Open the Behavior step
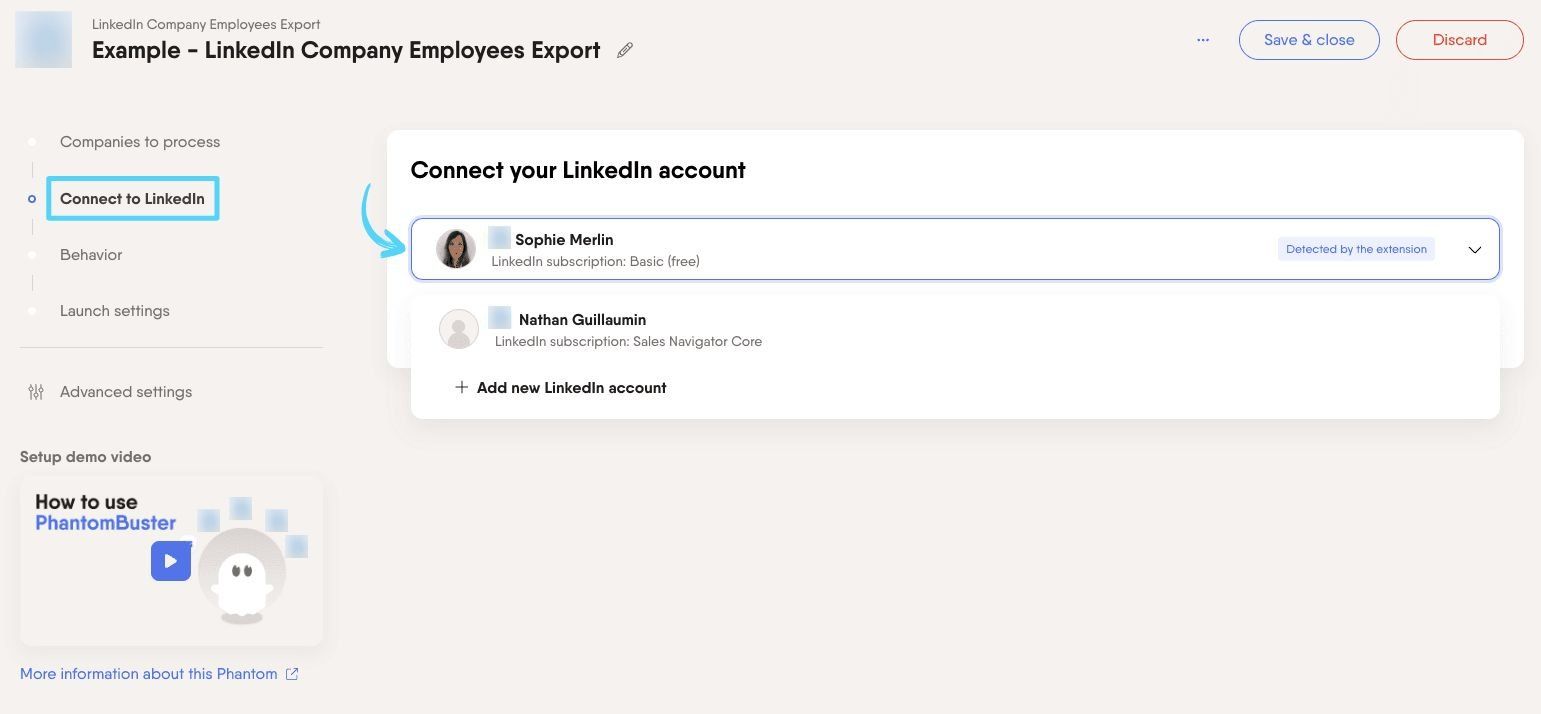 click(x=91, y=255)
